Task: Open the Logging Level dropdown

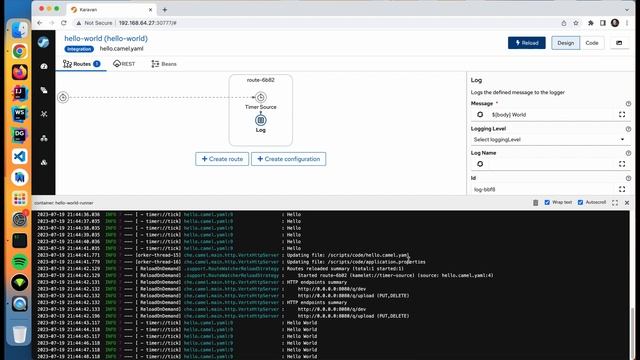Action: (x=550, y=140)
